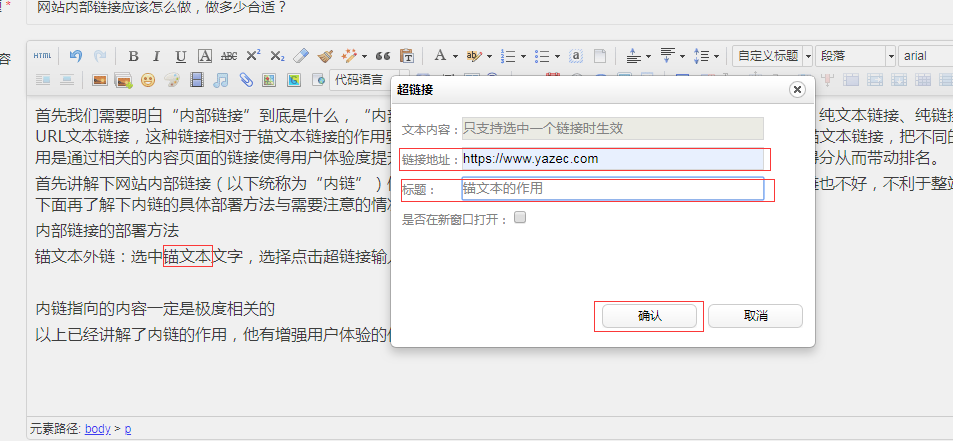Insert Google map with G icon
This screenshot has width=953, height=441.
(x=294, y=80)
